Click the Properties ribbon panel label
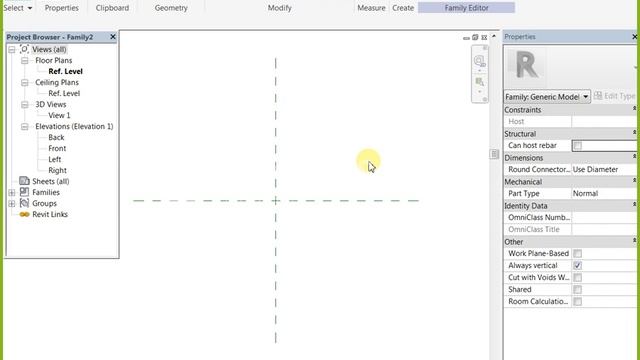The width and height of the screenshot is (640, 360). point(62,8)
